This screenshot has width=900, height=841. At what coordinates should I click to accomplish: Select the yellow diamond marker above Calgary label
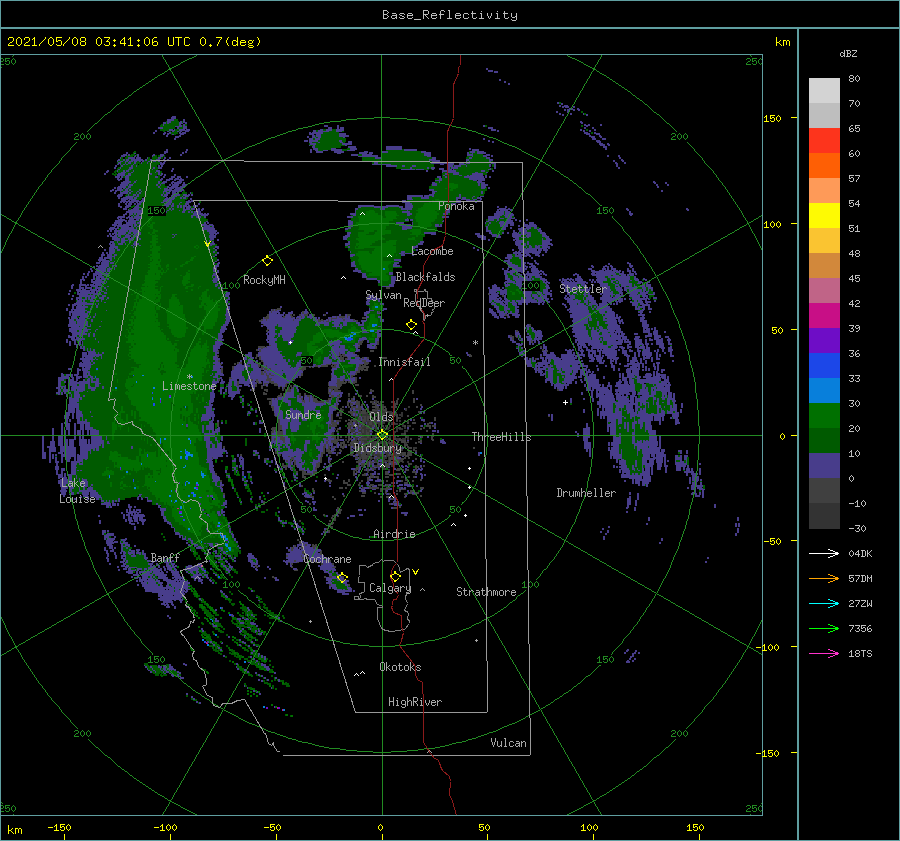[x=395, y=576]
